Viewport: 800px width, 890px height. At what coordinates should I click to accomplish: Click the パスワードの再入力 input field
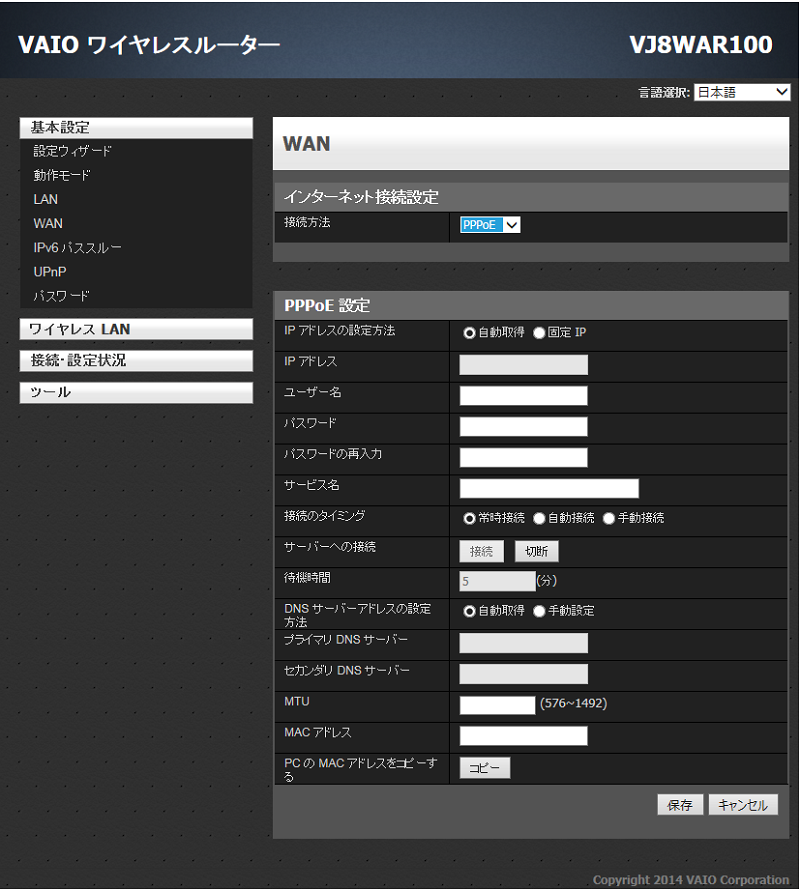523,457
